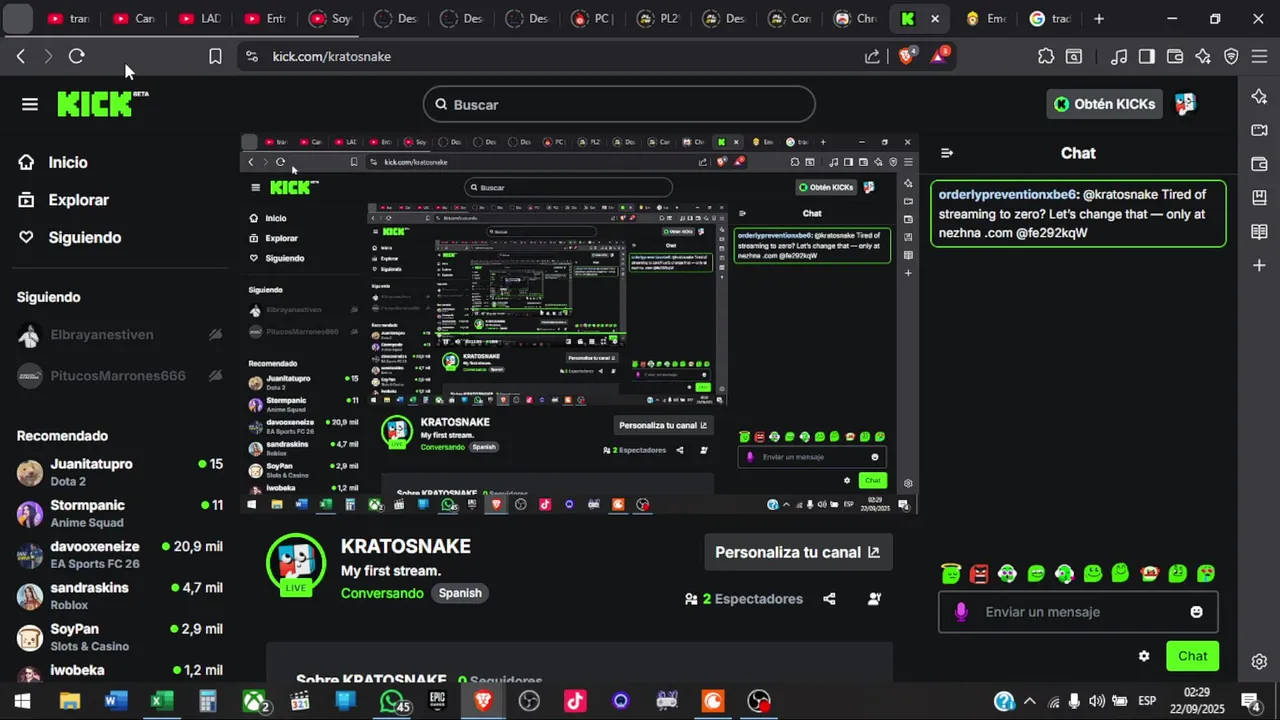
Task: Open recommended channel sandraskins
Action: tap(120, 596)
